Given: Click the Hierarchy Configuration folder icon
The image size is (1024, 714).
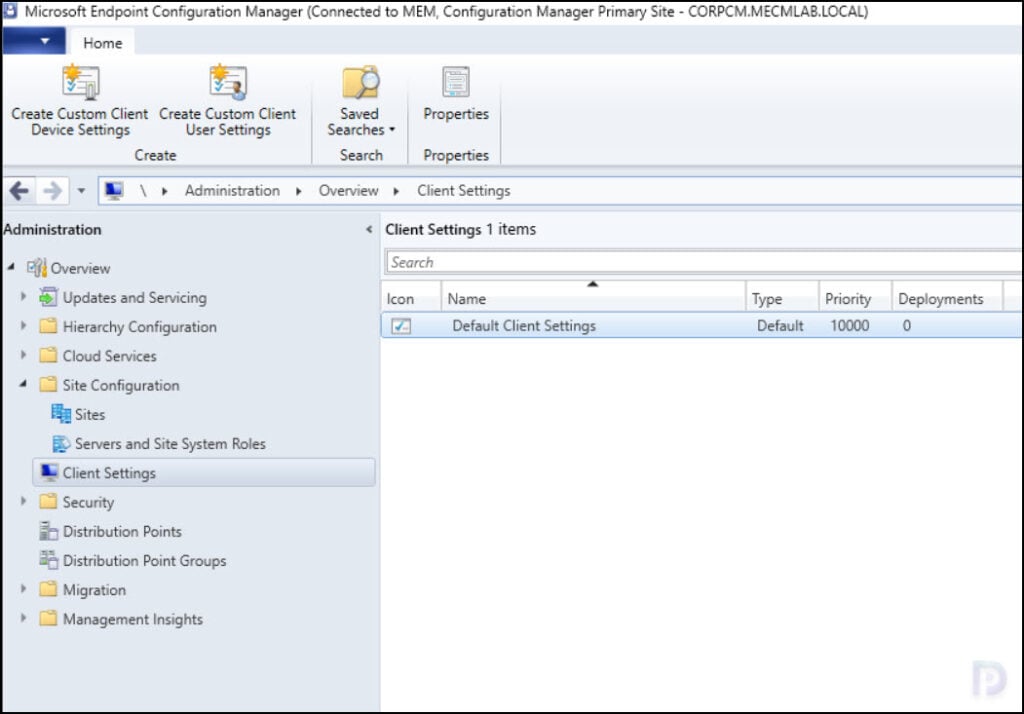Looking at the screenshot, I should [48, 326].
